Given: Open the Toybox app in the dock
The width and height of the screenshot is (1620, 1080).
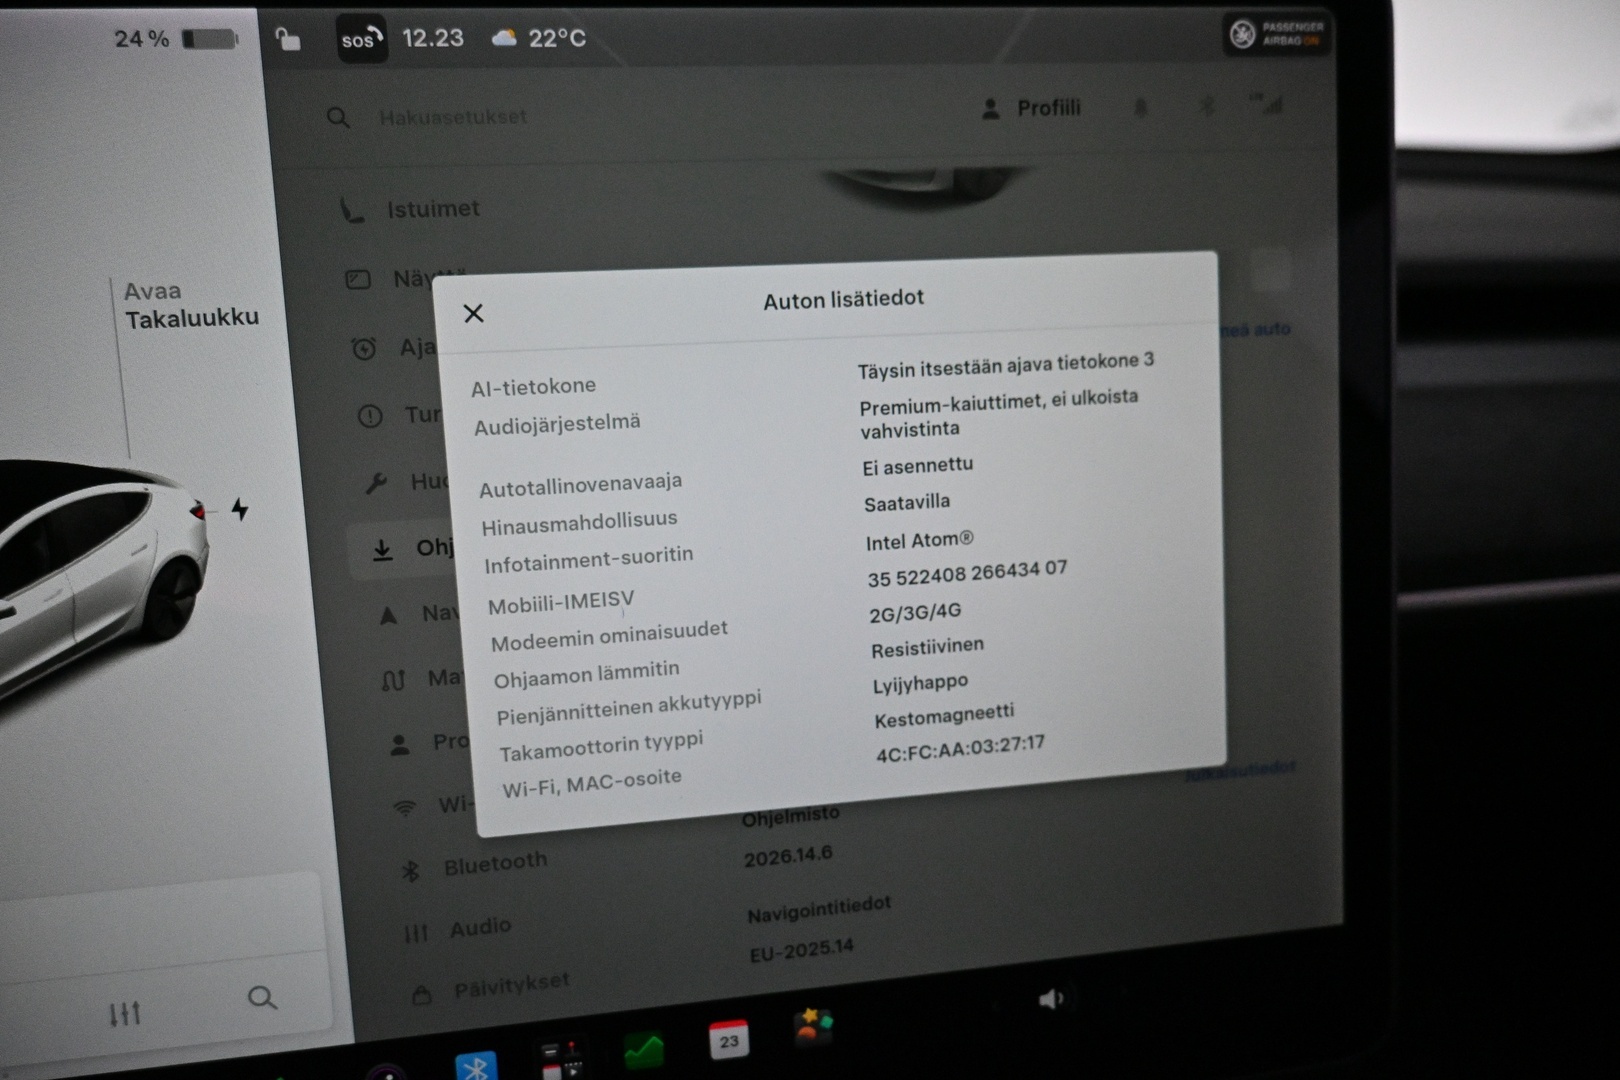Looking at the screenshot, I should [x=813, y=1027].
